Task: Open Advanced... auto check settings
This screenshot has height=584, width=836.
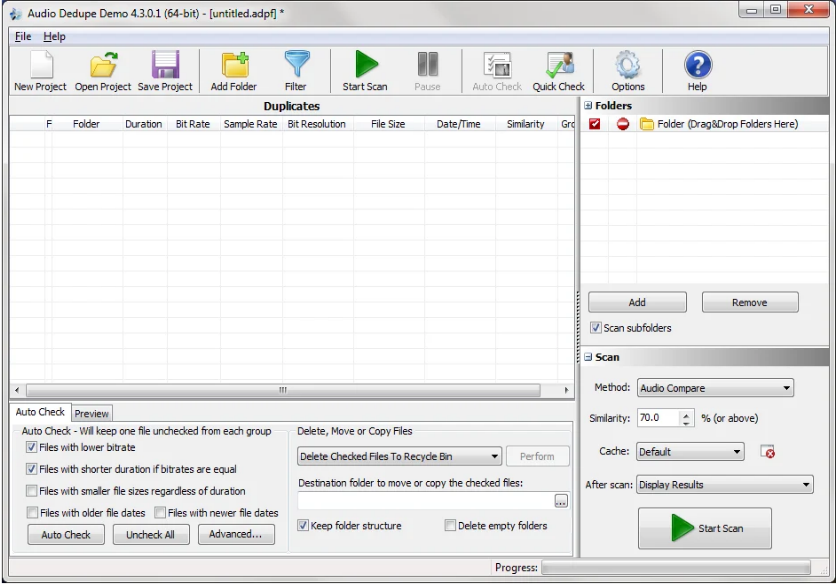Action: (x=236, y=534)
